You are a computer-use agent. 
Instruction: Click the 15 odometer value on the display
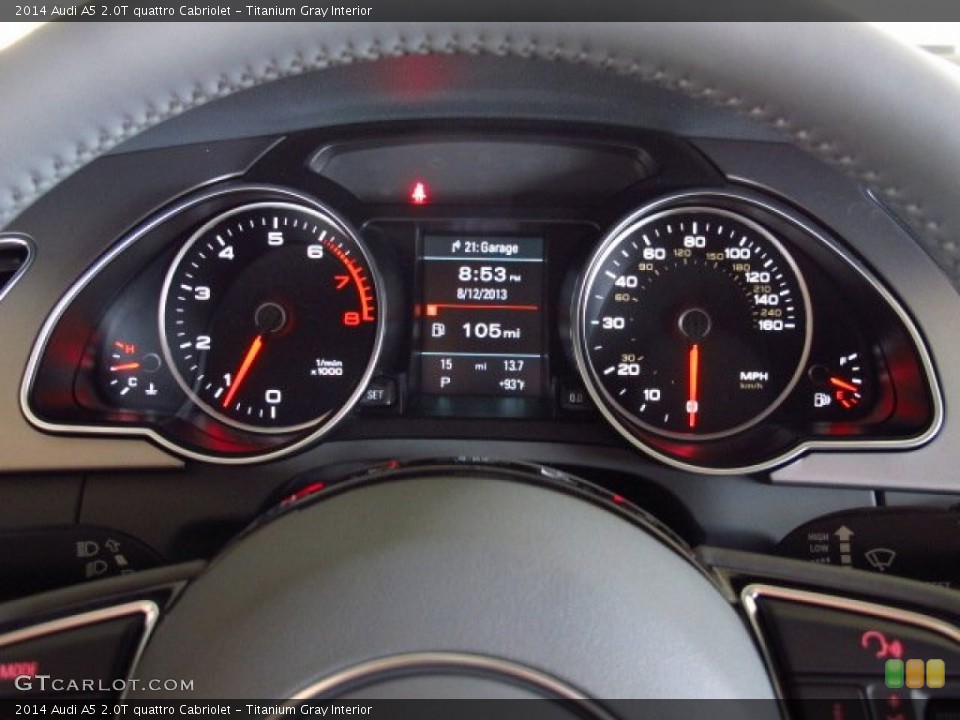tap(446, 365)
